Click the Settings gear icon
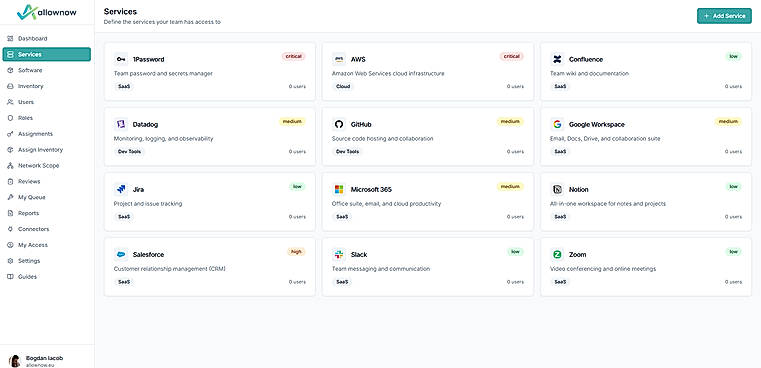The image size is (761, 368). [11, 261]
